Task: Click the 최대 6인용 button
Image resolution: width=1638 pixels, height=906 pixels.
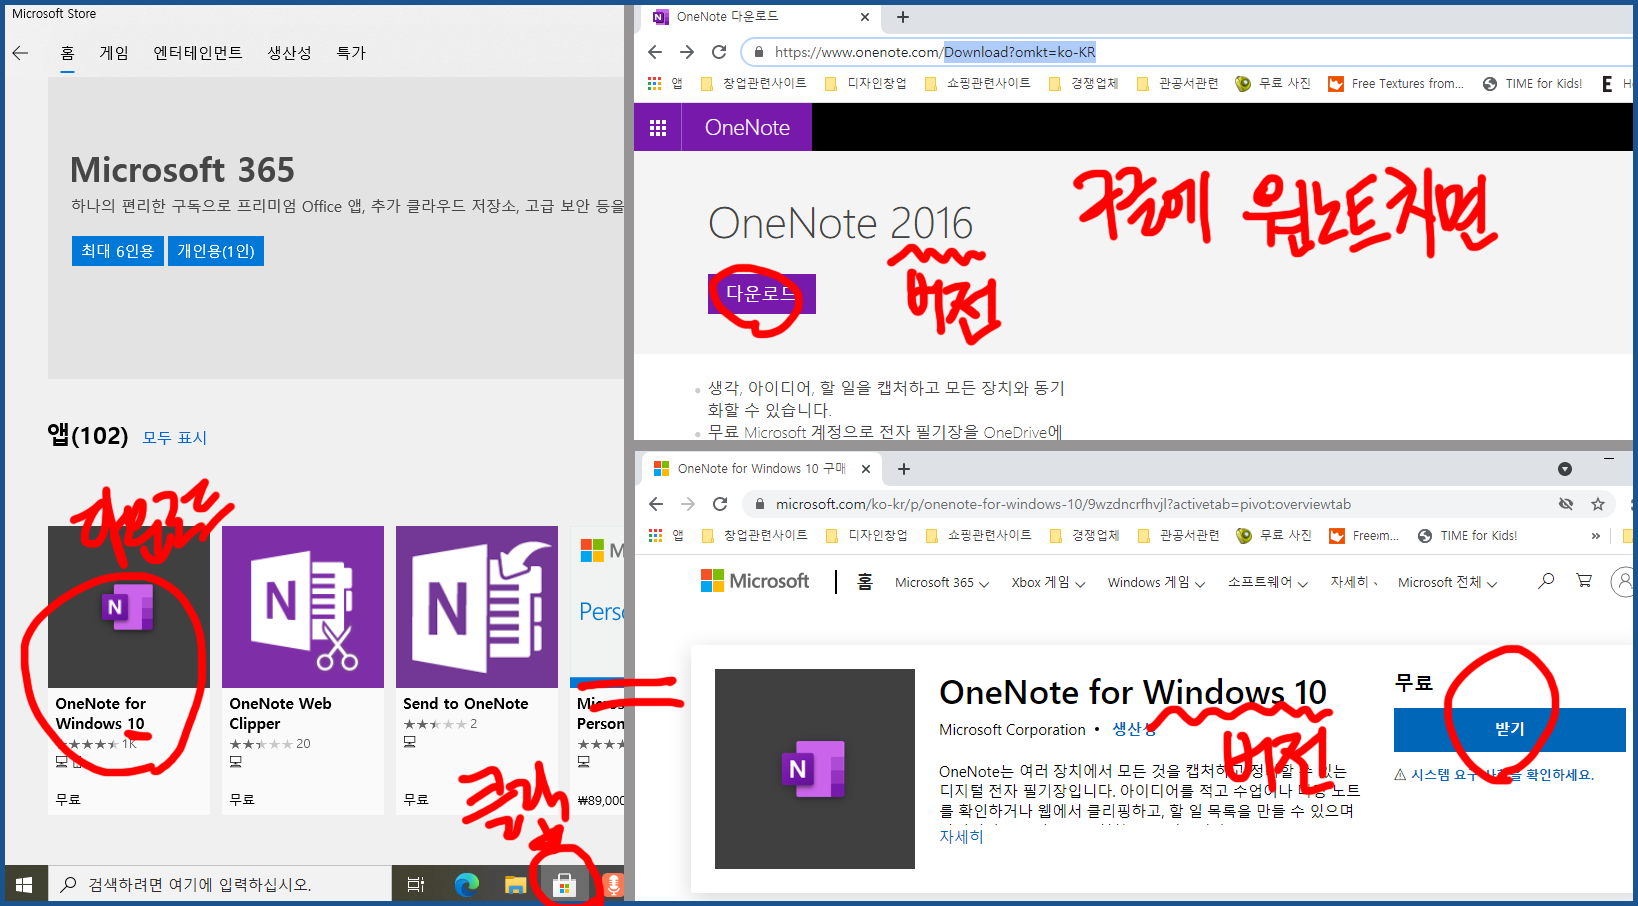Action: pos(118,251)
